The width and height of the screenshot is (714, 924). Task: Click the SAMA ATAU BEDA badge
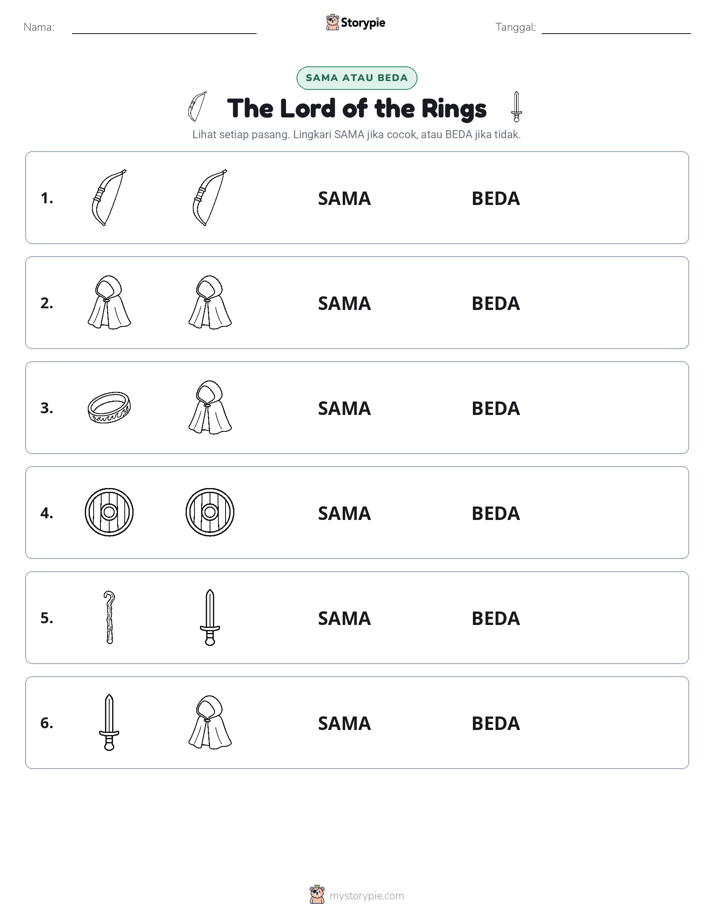coord(357,78)
